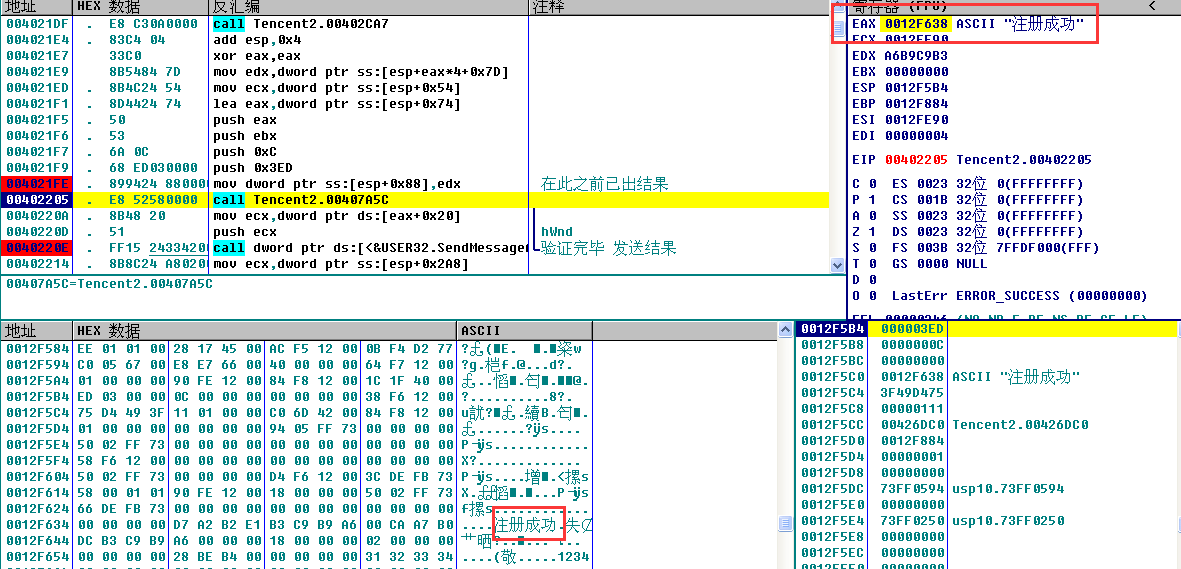Select dump row address 0012F654
Viewport: 1181px width, 569px height.
click(37, 556)
